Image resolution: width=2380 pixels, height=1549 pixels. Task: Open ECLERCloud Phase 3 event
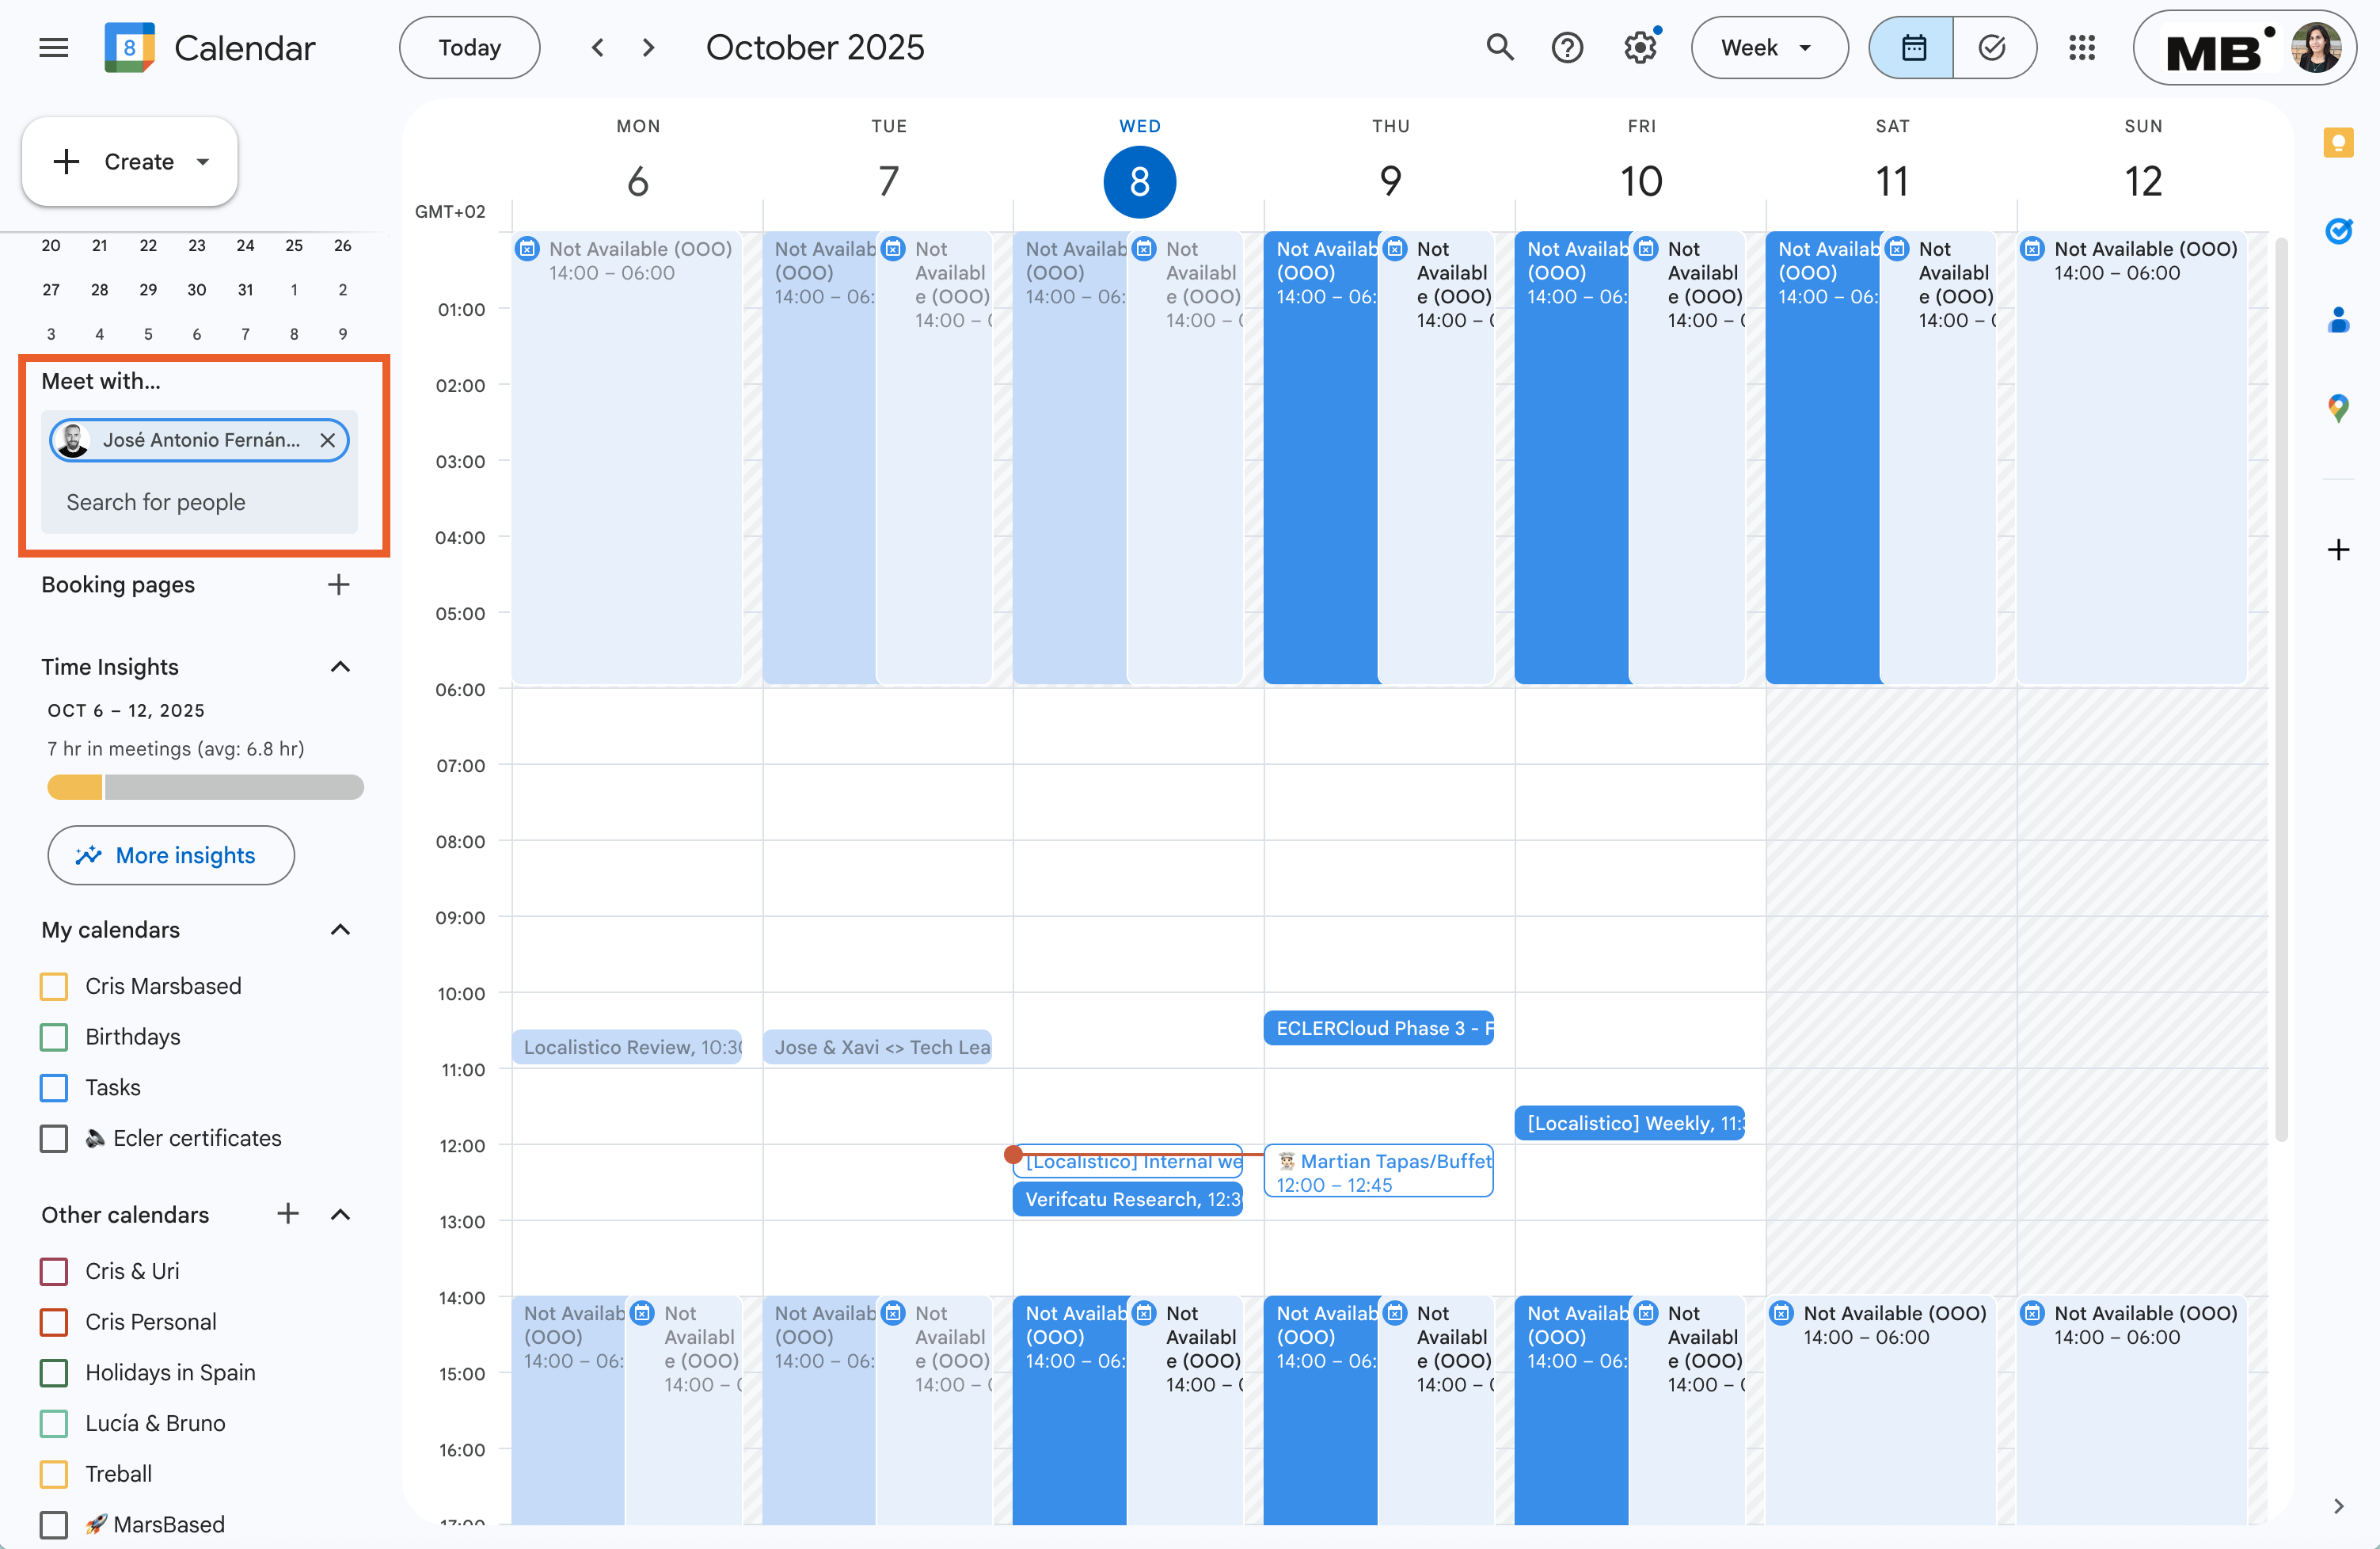tap(1378, 1028)
